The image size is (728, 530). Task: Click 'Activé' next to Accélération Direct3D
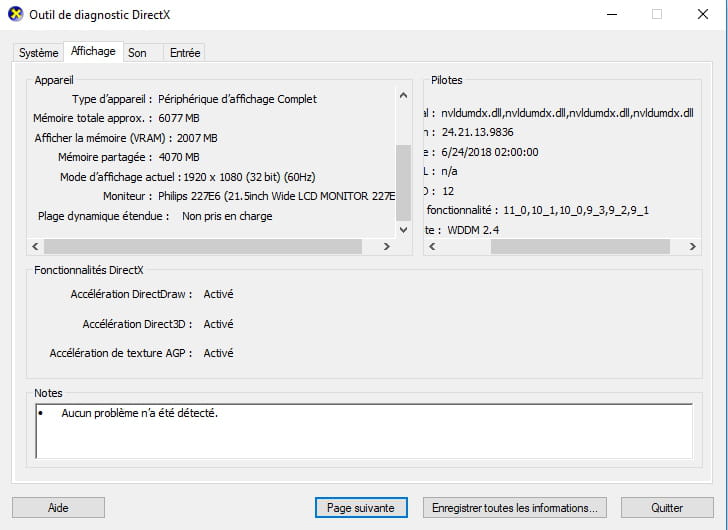[x=218, y=324]
